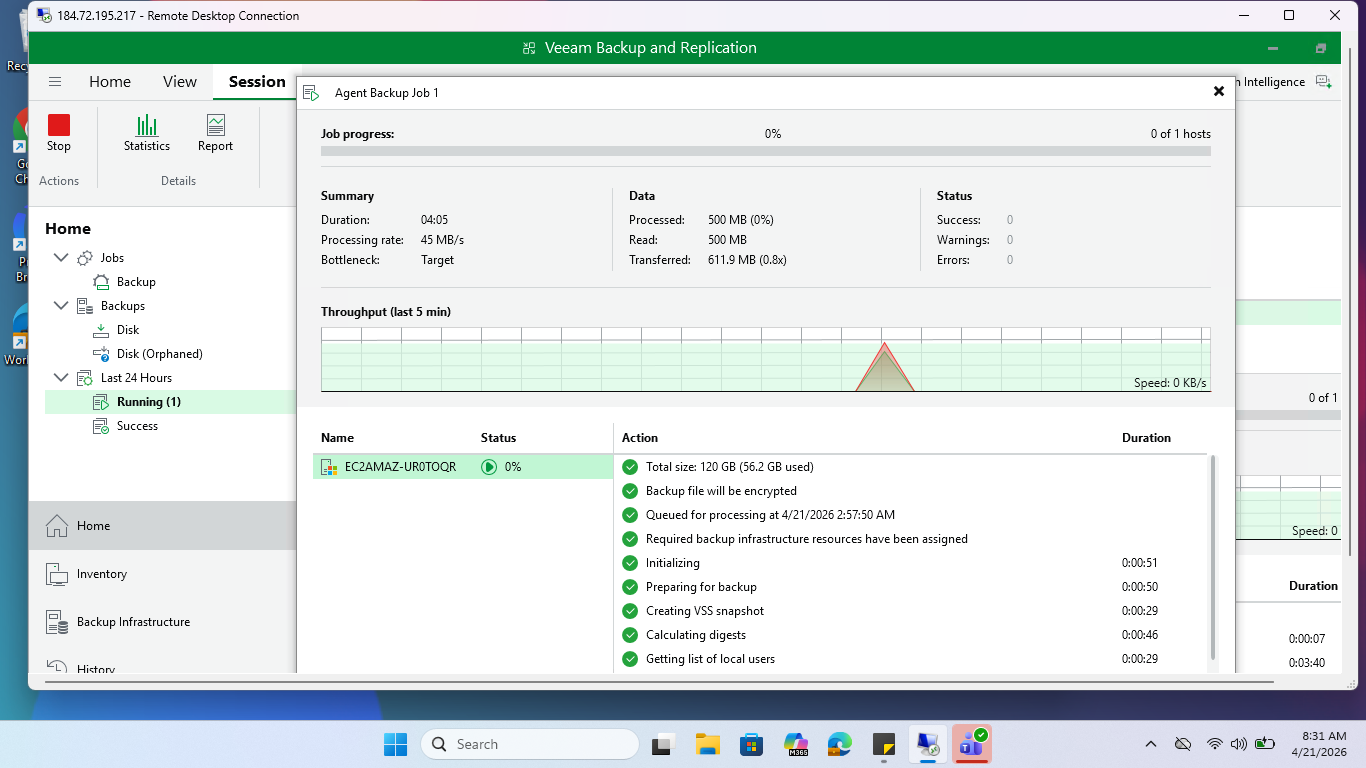Click the green in-progress status icon at 0%
Viewport: 1366px width, 768px height.
pyautogui.click(x=489, y=467)
